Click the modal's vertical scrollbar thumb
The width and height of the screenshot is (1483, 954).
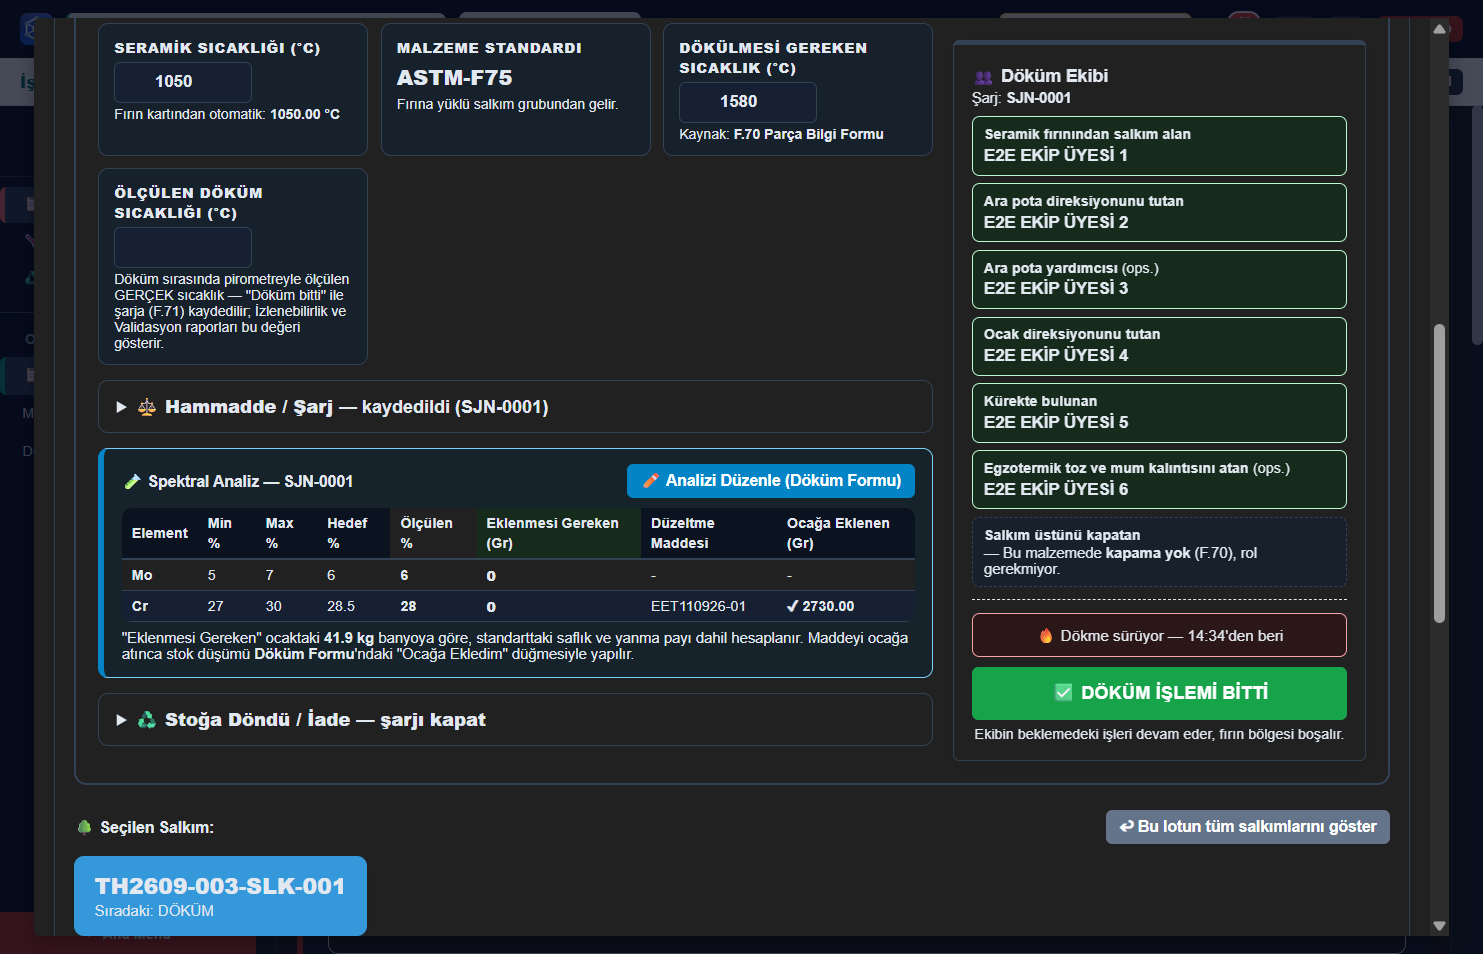(x=1440, y=473)
